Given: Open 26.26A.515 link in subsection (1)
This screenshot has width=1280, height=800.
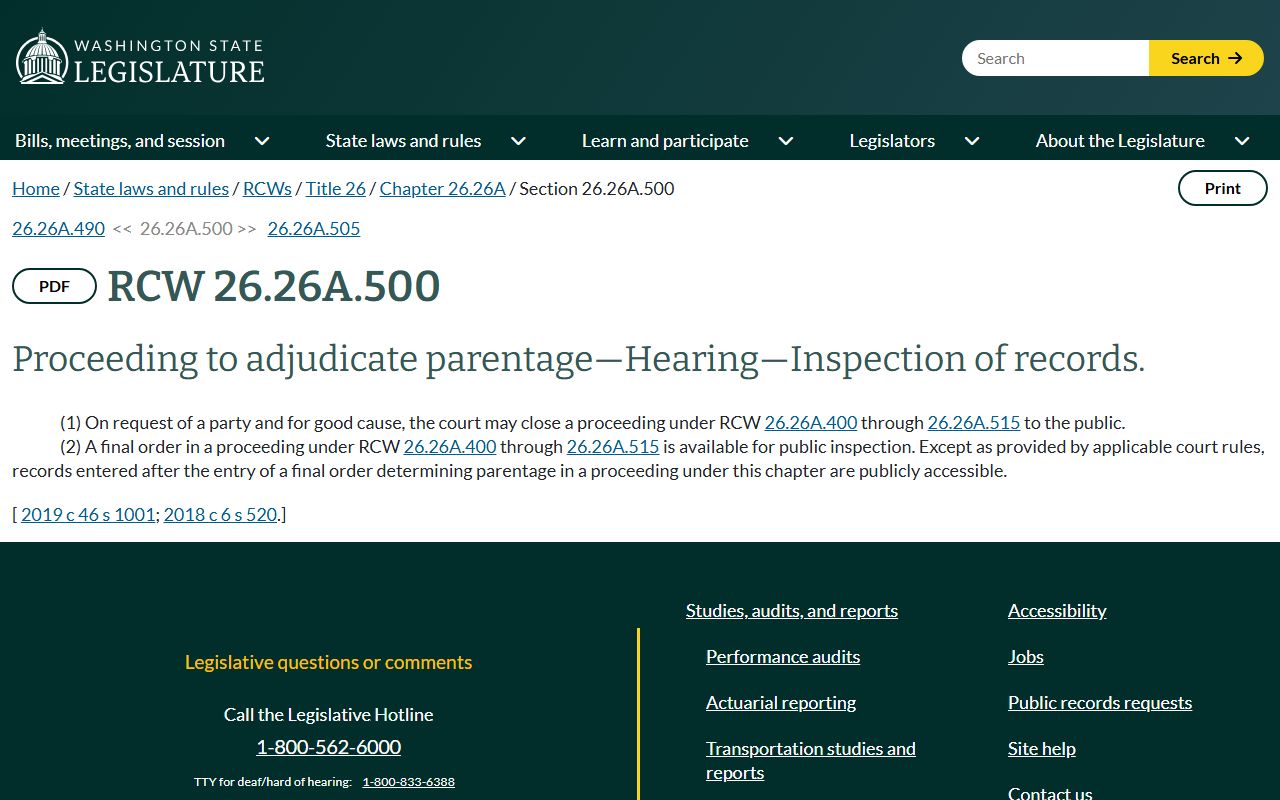Looking at the screenshot, I should pos(974,422).
